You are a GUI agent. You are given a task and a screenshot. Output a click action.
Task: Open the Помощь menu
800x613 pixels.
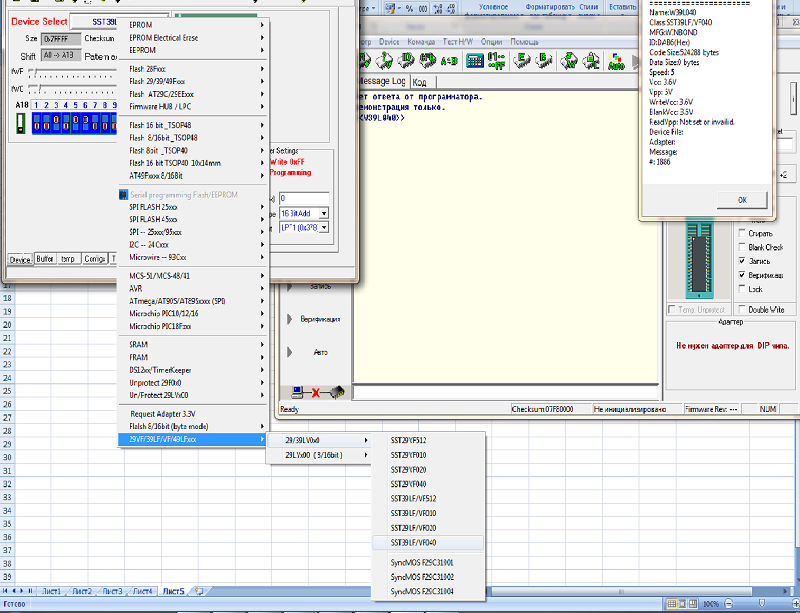(524, 42)
